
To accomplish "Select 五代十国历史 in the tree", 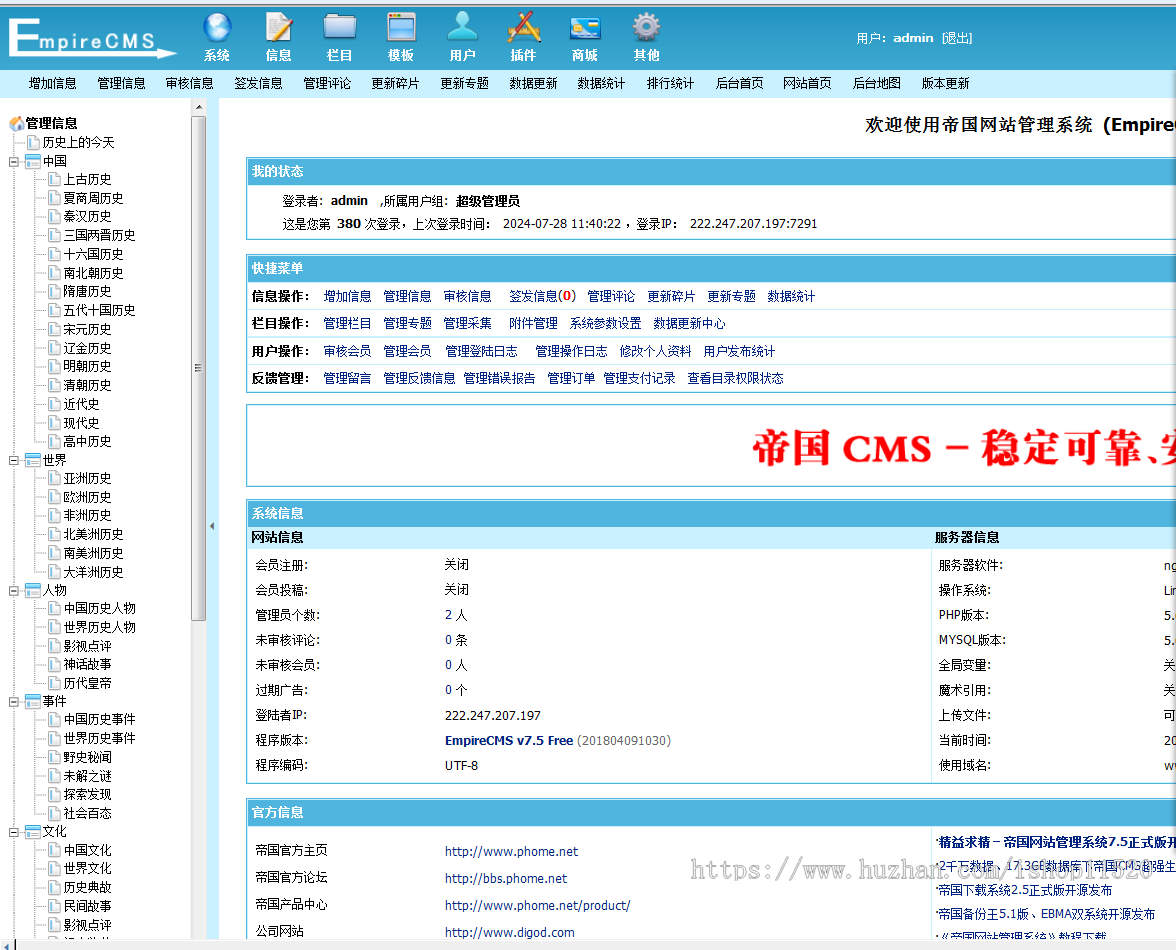I will point(99,310).
